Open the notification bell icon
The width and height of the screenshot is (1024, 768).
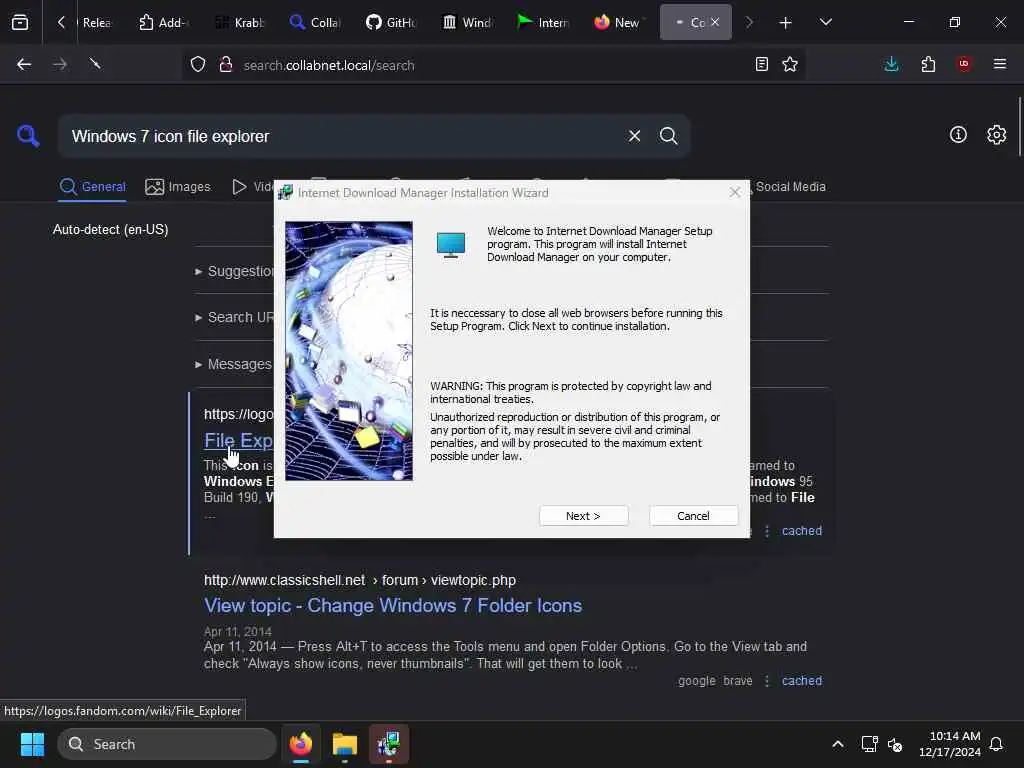[x=996, y=744]
